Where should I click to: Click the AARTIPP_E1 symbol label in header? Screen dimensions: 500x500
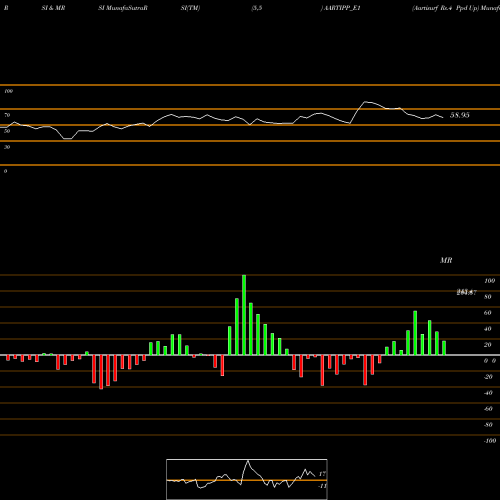342,8
